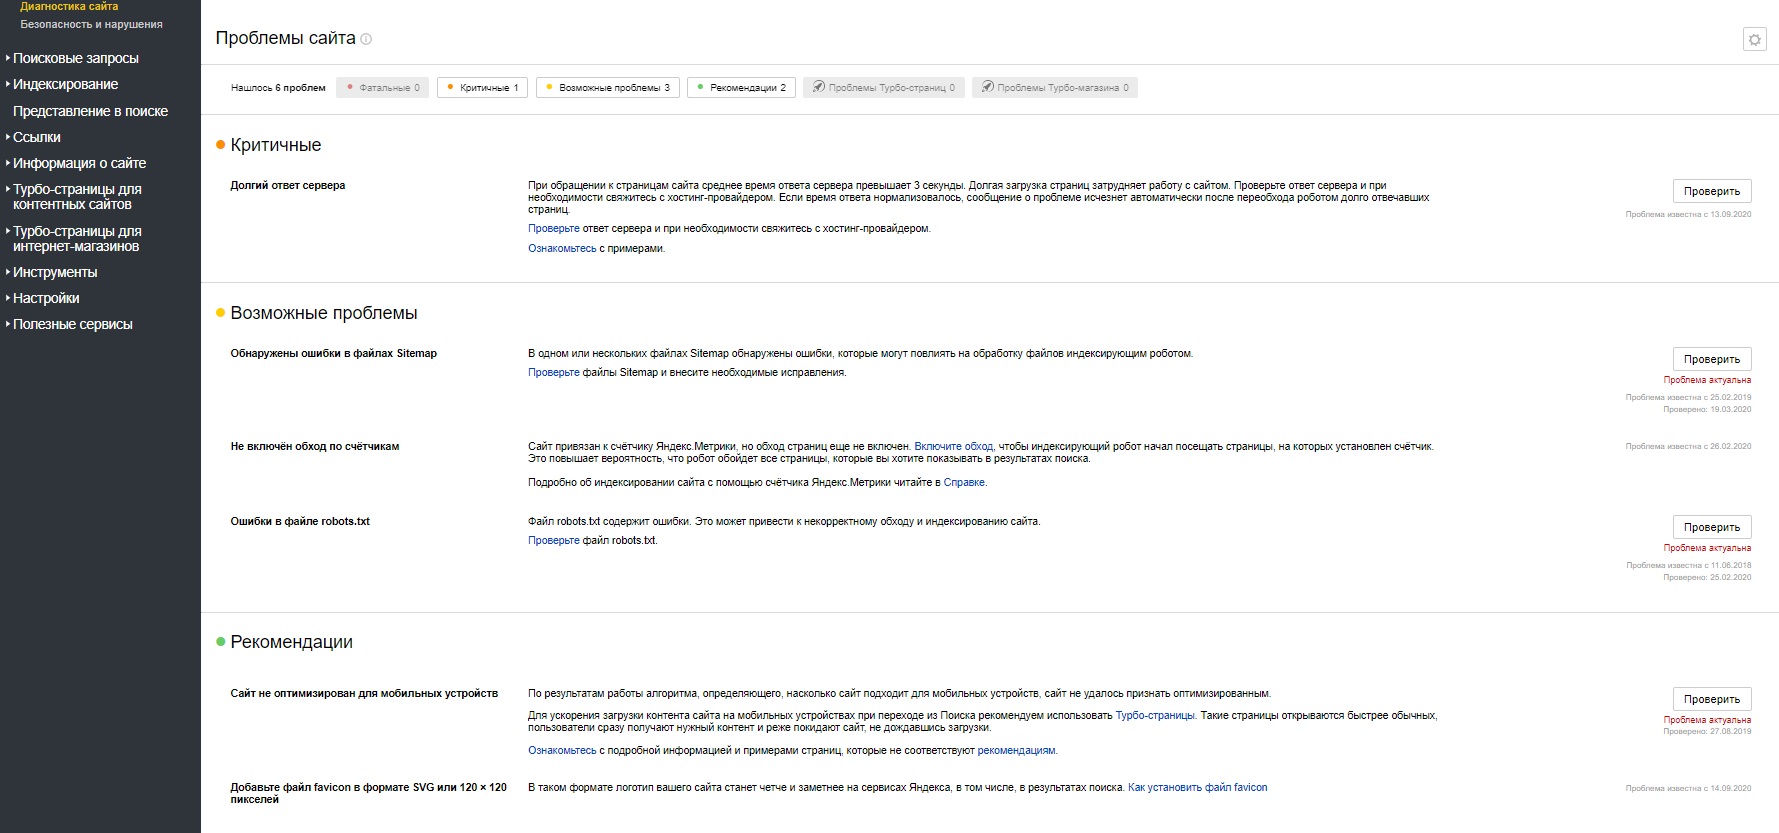Click Проверить for mobile optimization issue
Image resolution: width=1779 pixels, height=833 pixels.
(x=1711, y=699)
